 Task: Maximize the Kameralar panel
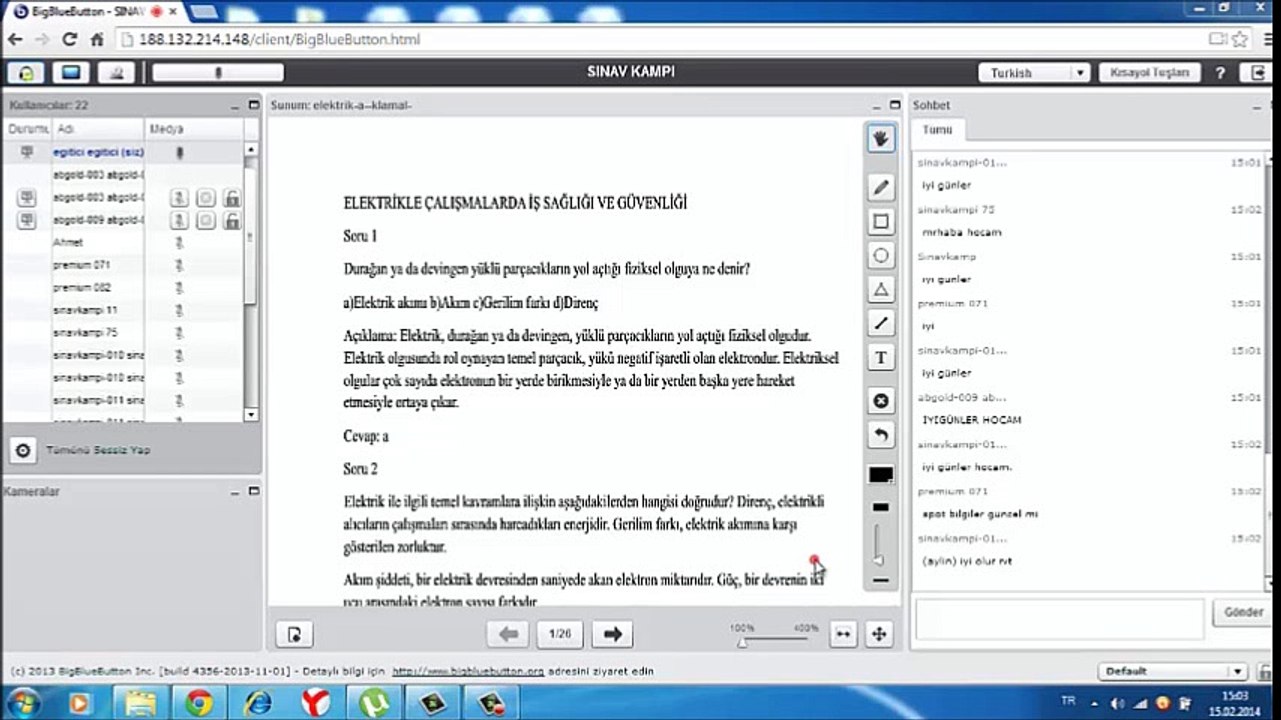(254, 491)
